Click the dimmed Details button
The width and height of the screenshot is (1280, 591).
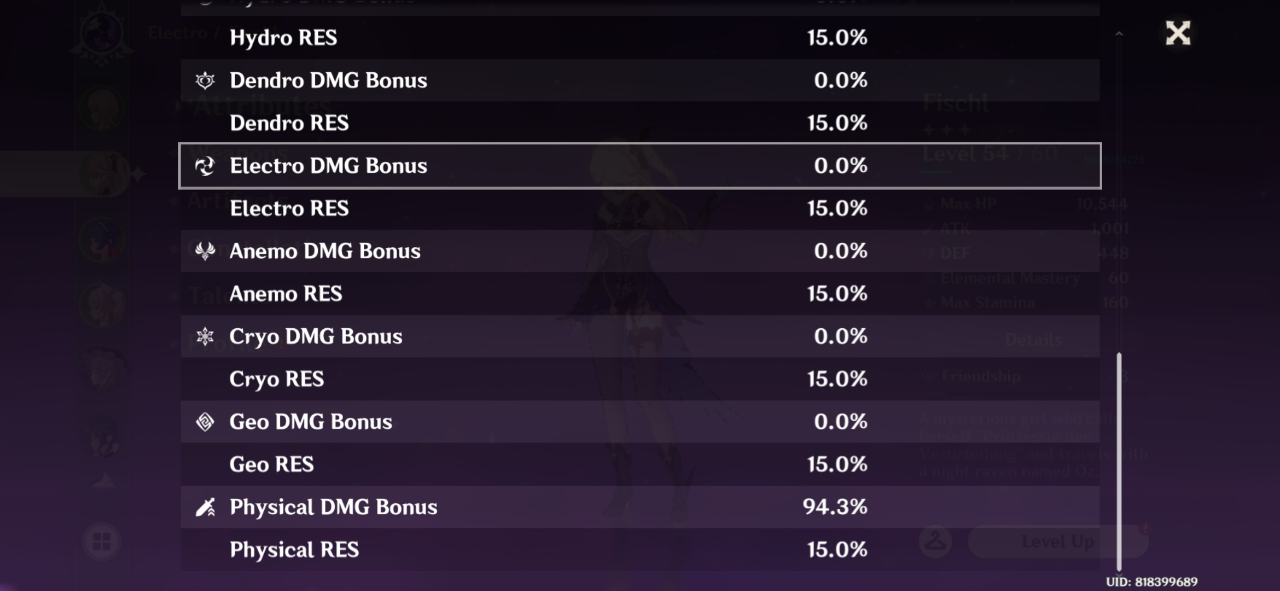(1033, 340)
